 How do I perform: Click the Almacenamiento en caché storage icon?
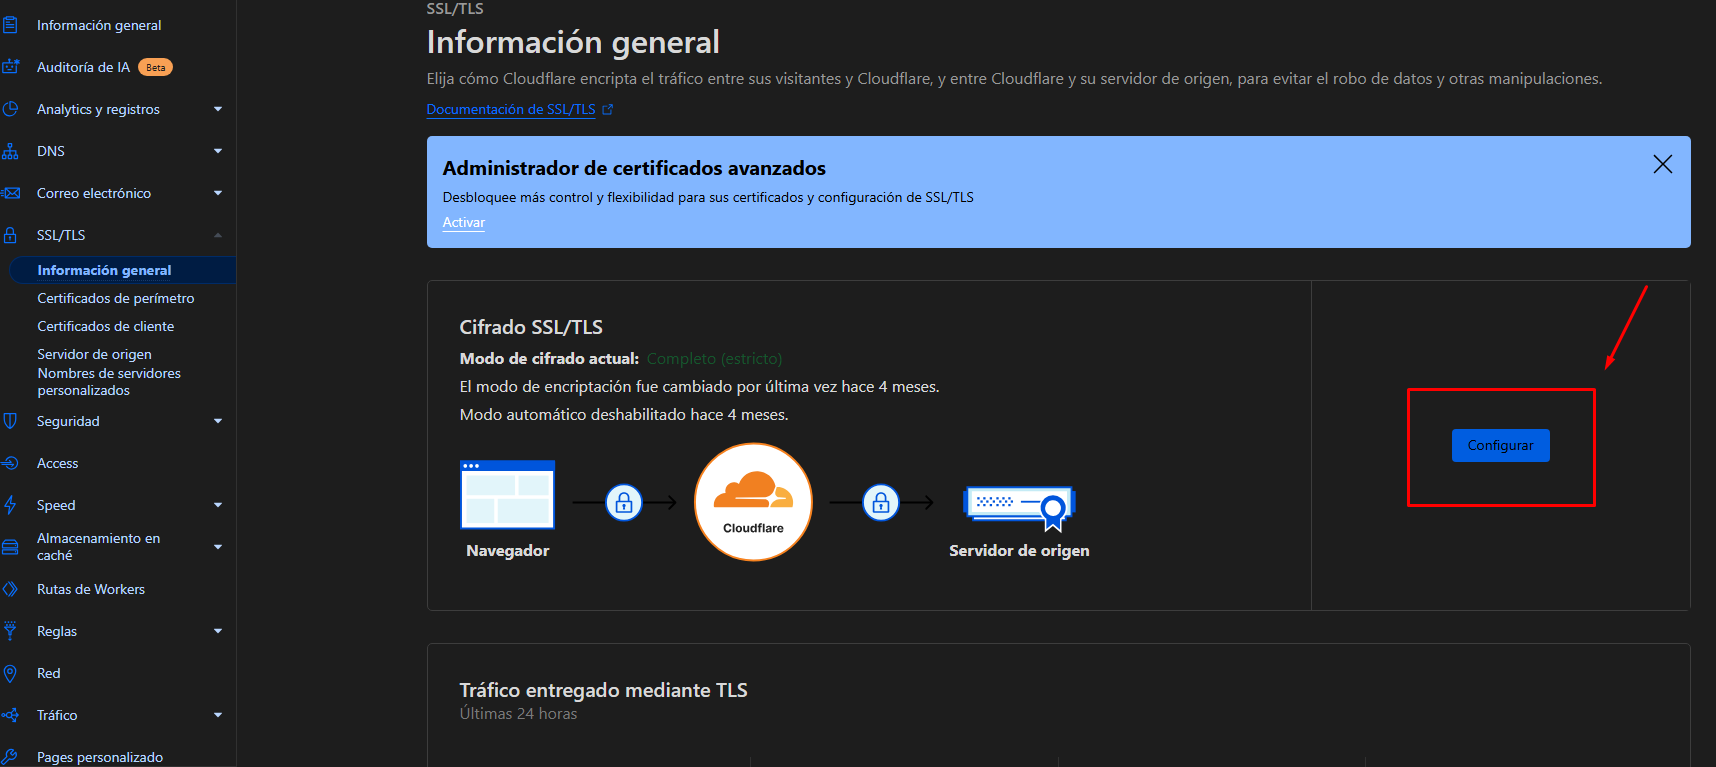[10, 547]
